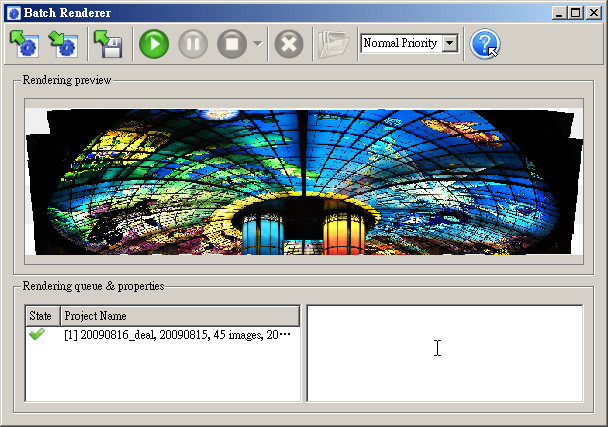
Task: Click the State column header
Action: [43, 316]
